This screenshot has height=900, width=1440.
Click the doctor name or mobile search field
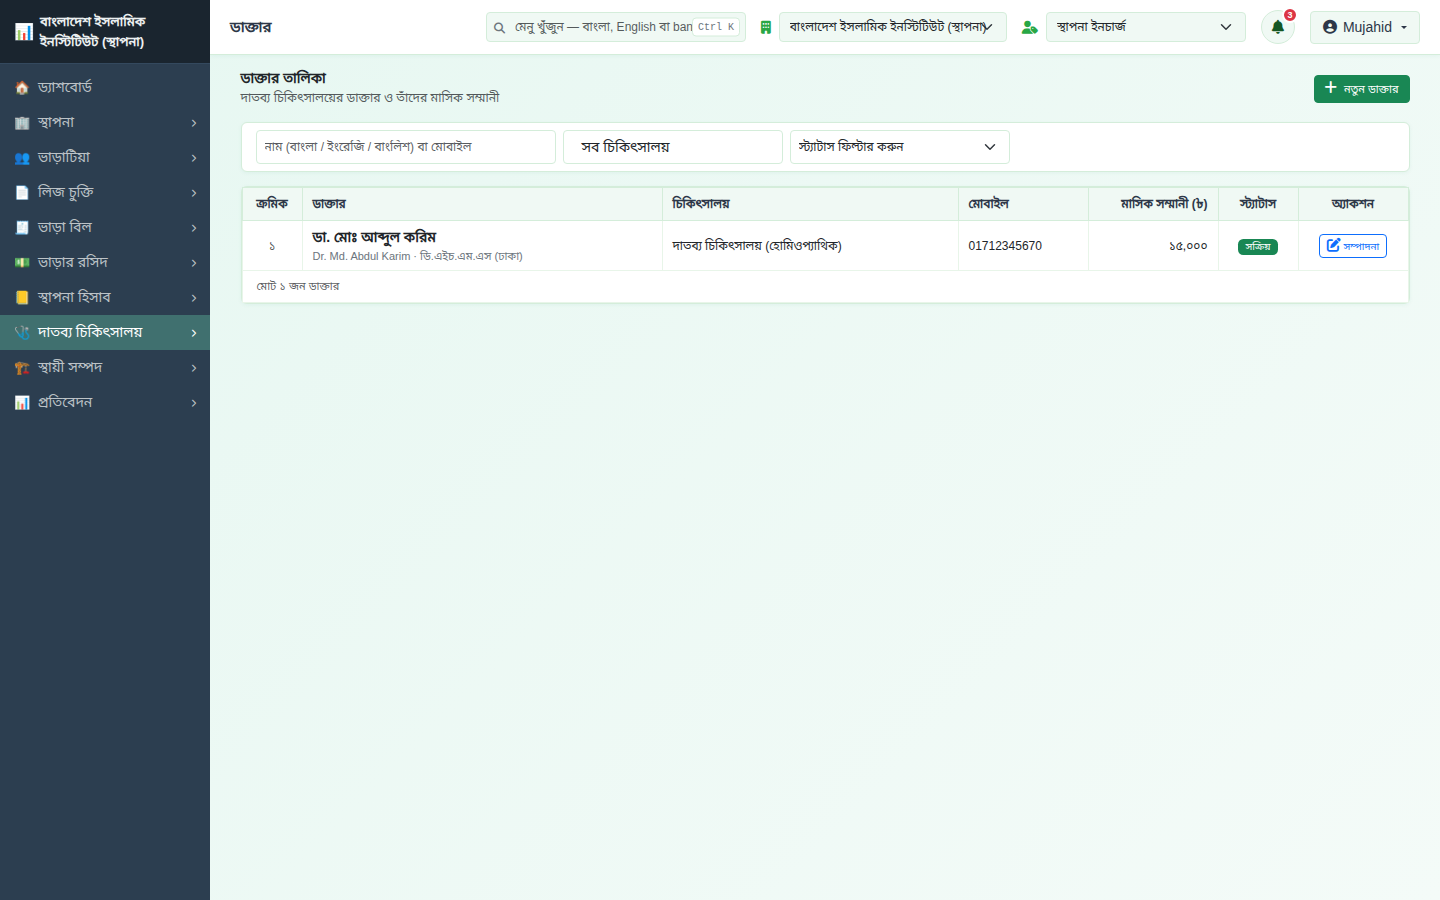pyautogui.click(x=406, y=147)
